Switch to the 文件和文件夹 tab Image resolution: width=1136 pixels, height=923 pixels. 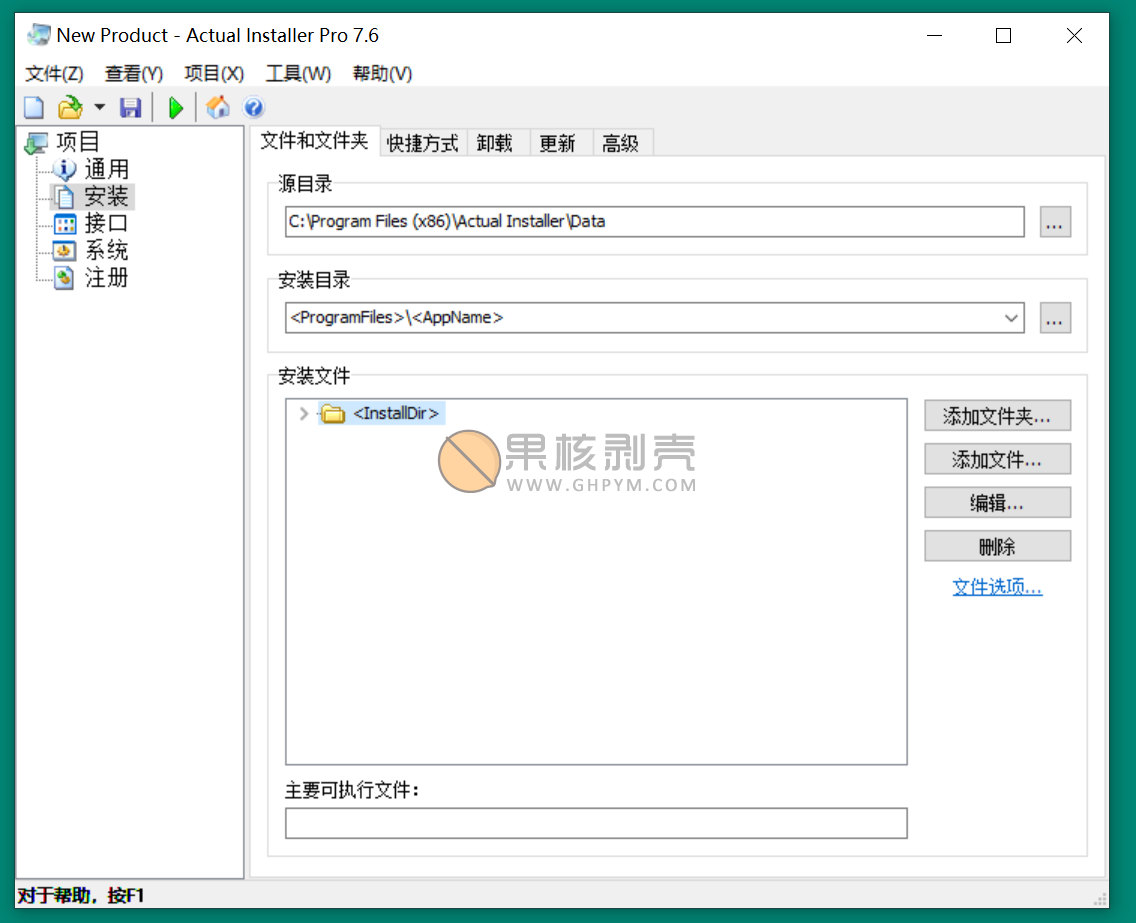tap(314, 141)
